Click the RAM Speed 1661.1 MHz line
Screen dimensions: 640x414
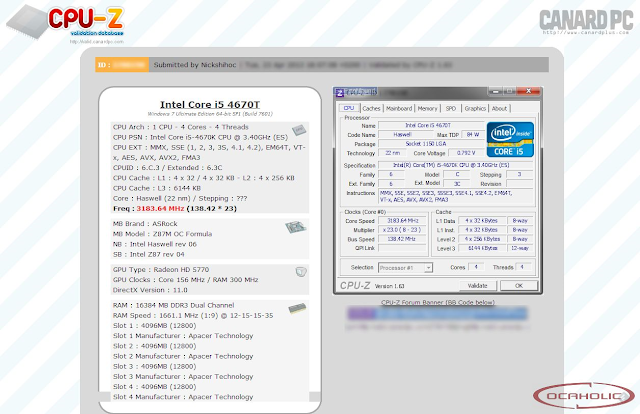tap(193, 316)
